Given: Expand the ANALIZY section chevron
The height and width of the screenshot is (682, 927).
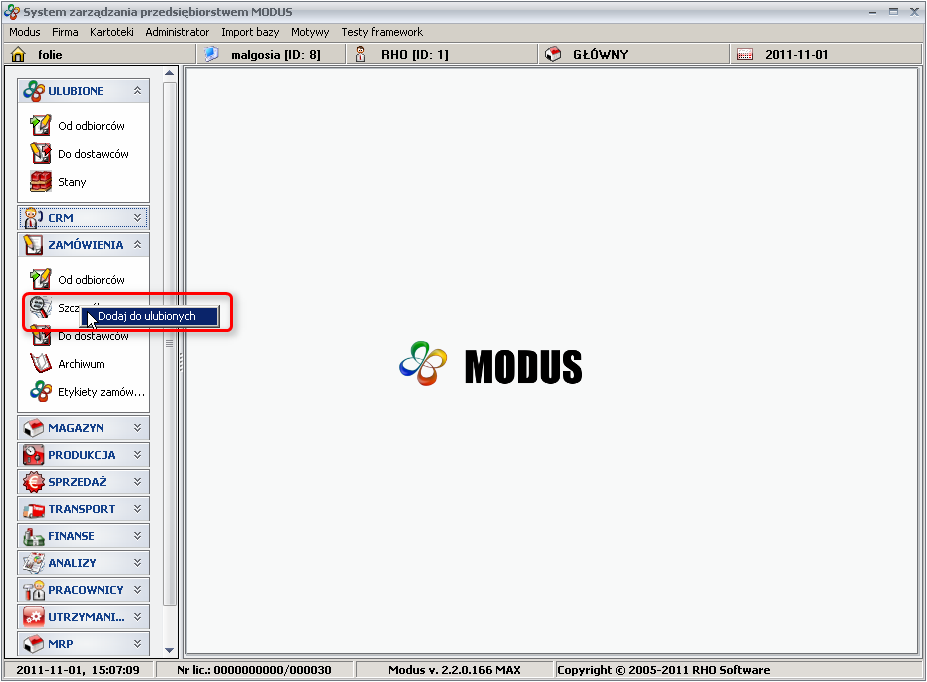Looking at the screenshot, I should click(137, 563).
